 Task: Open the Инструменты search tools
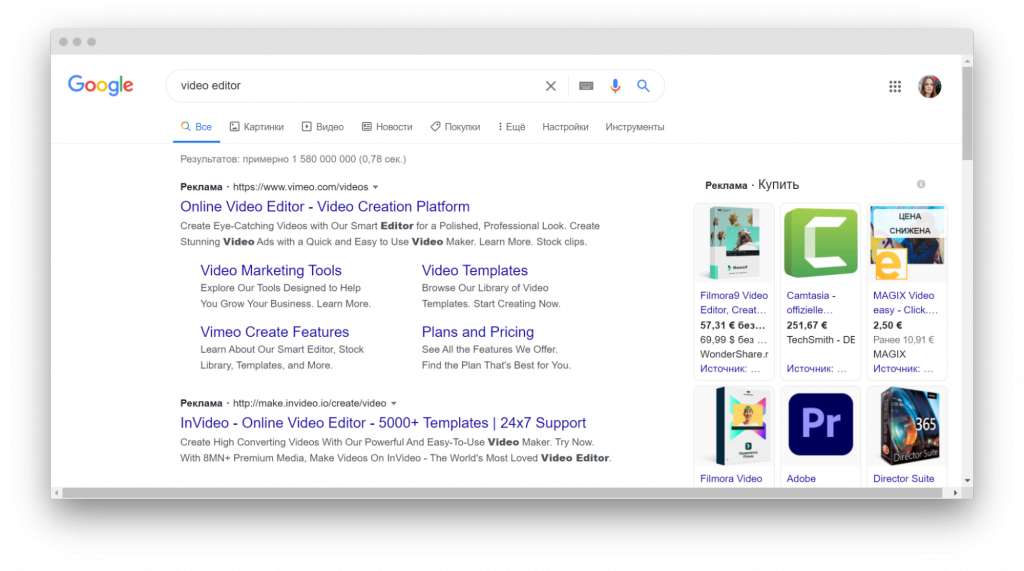pyautogui.click(x=634, y=127)
